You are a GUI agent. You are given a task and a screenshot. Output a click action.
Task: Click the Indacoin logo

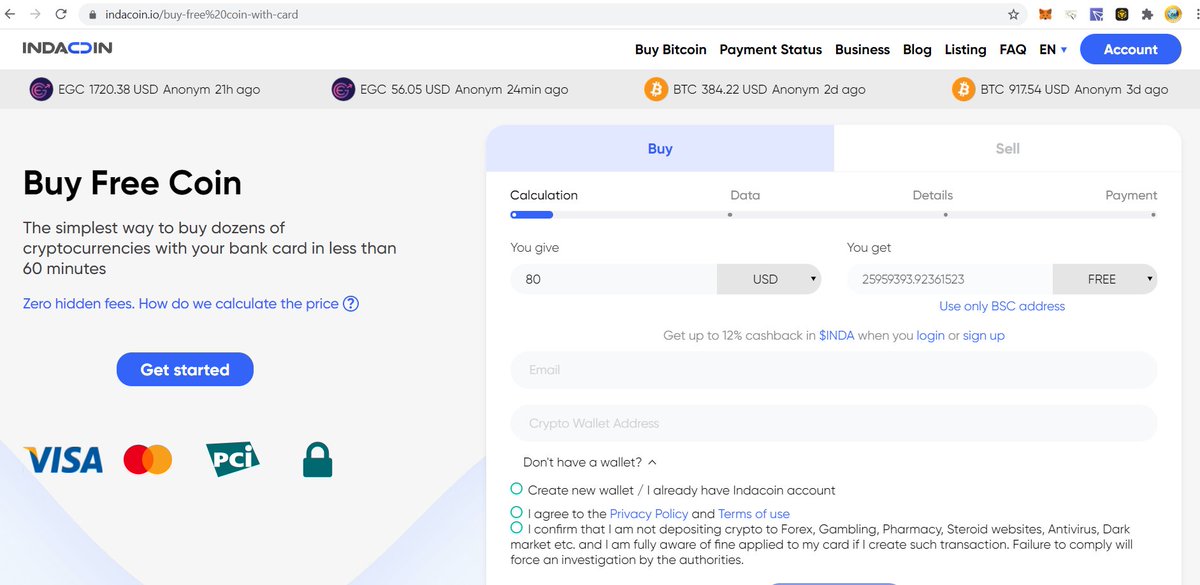pos(67,48)
